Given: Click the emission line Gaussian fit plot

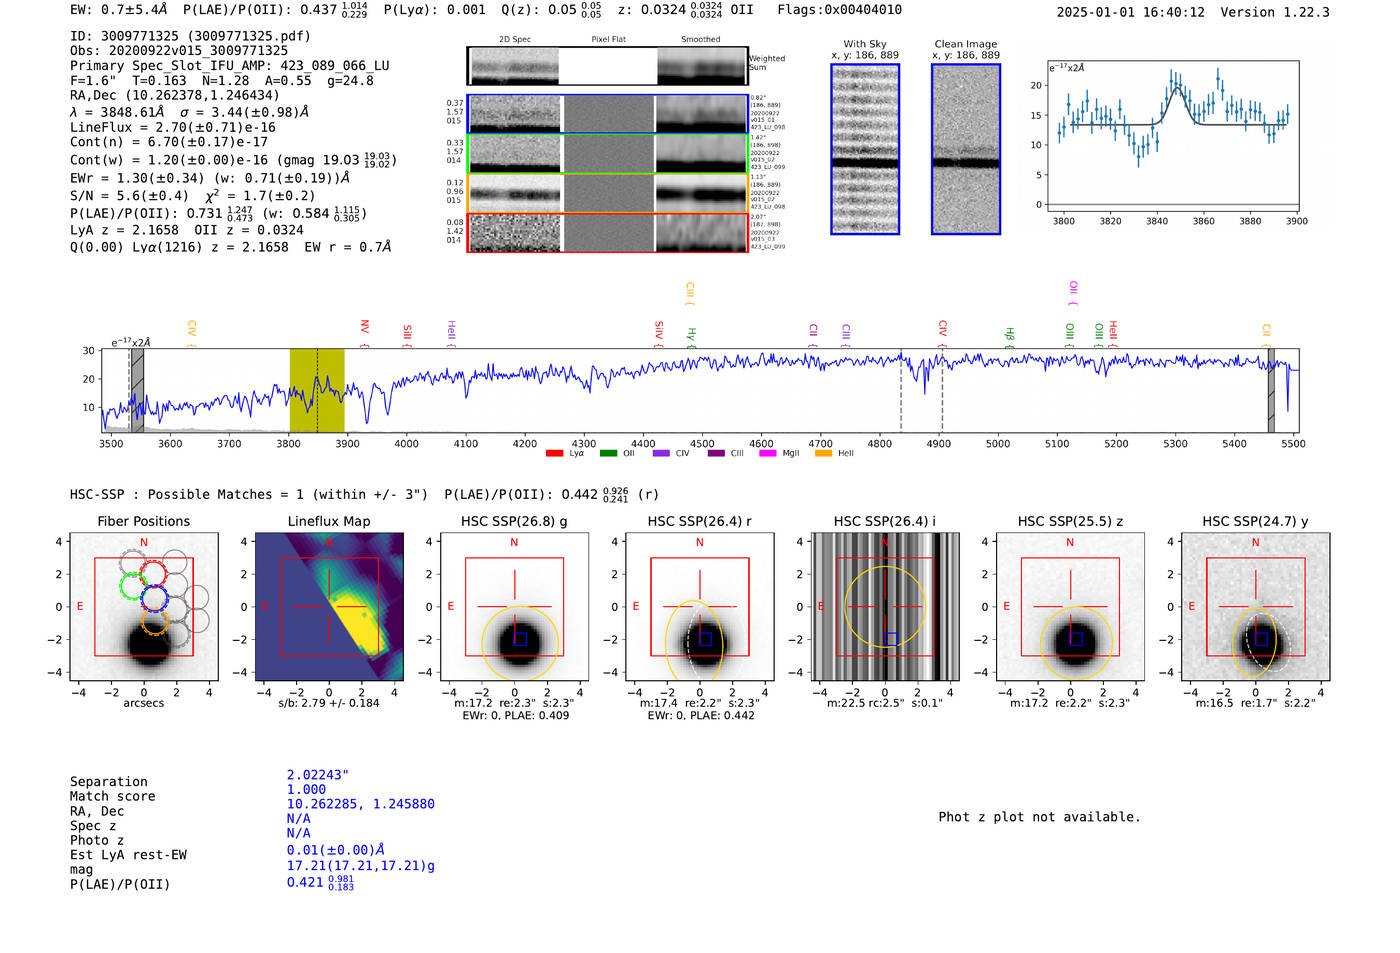Looking at the screenshot, I should [x=1173, y=136].
